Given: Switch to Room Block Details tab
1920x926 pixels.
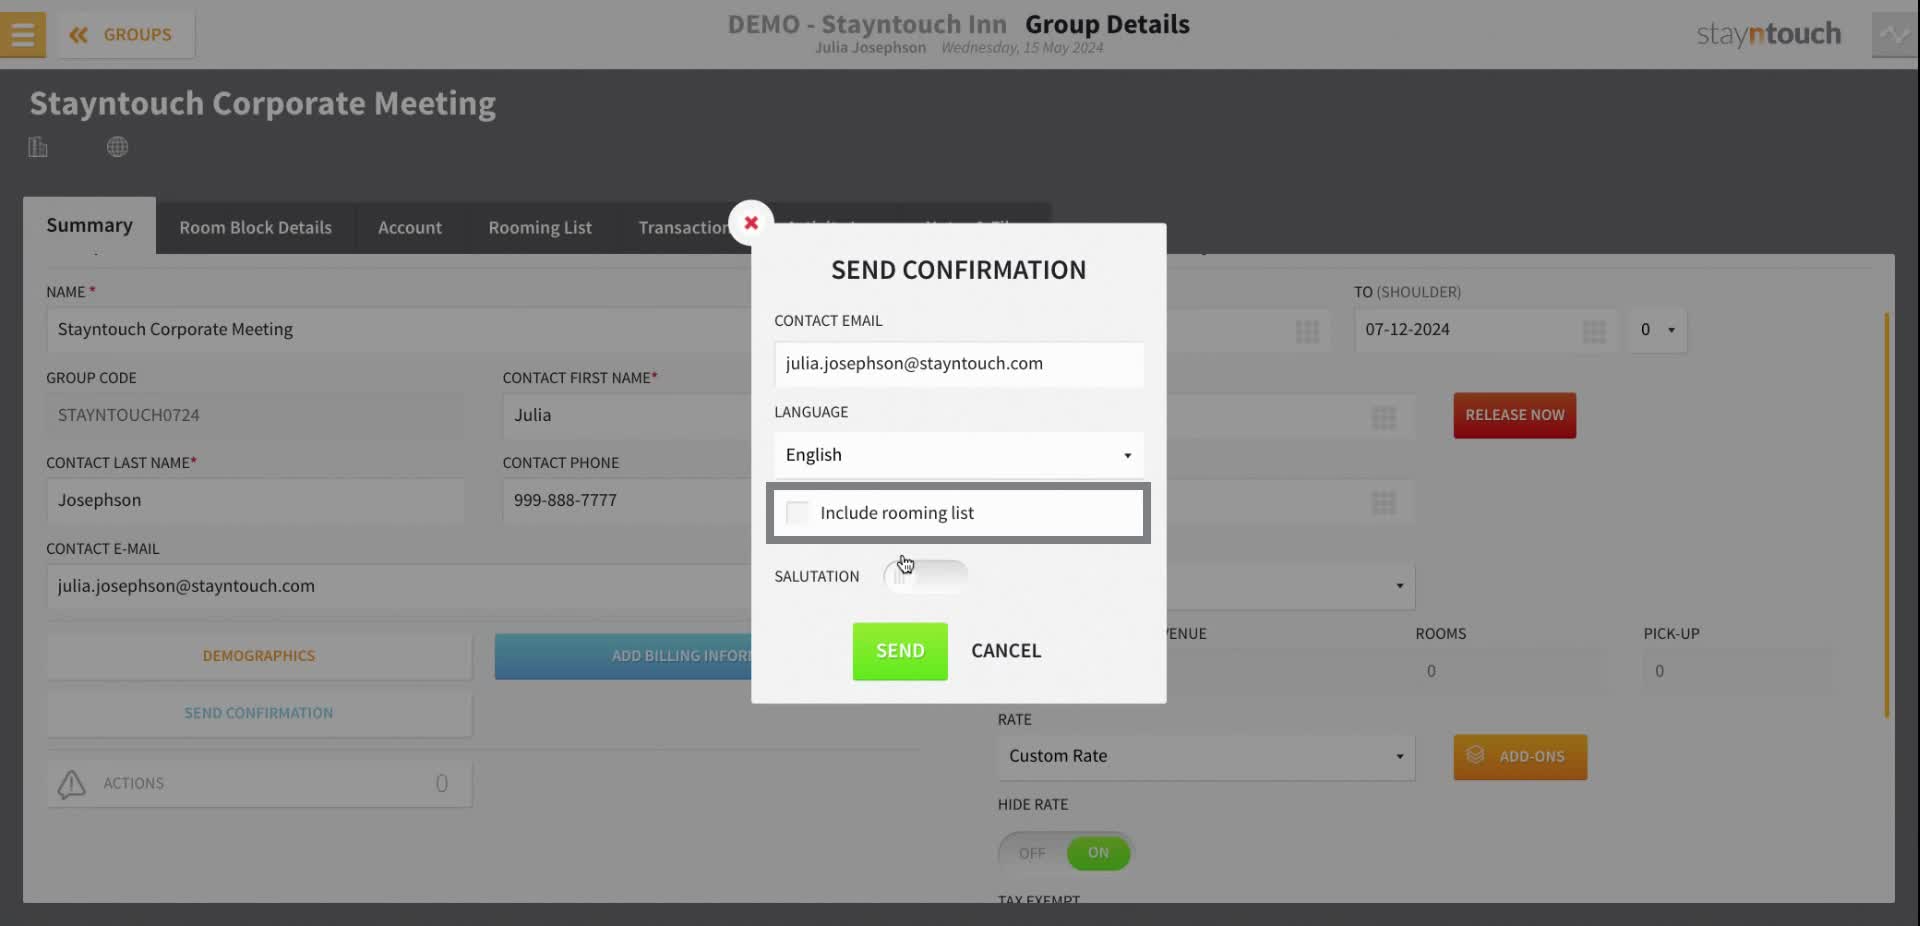Looking at the screenshot, I should pyautogui.click(x=255, y=228).
